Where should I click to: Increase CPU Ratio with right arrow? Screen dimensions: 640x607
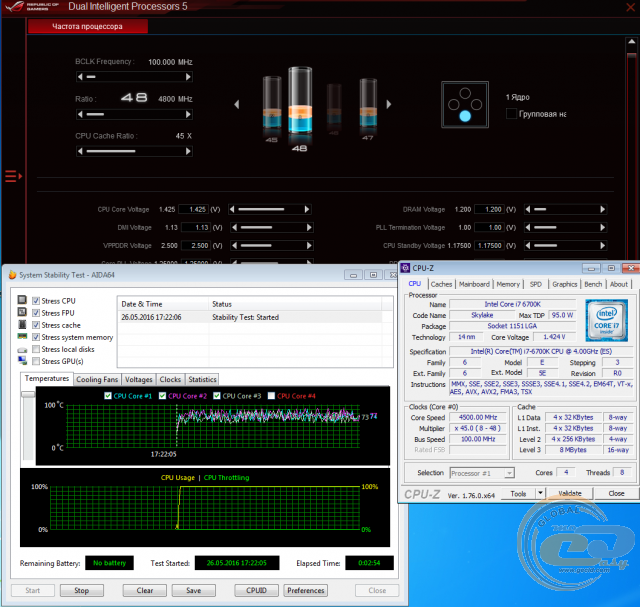tap(188, 114)
